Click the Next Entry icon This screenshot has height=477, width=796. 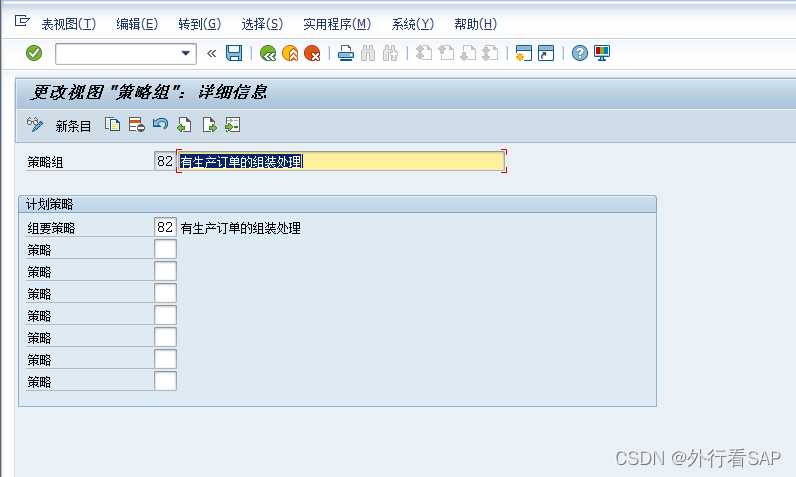pyautogui.click(x=209, y=125)
